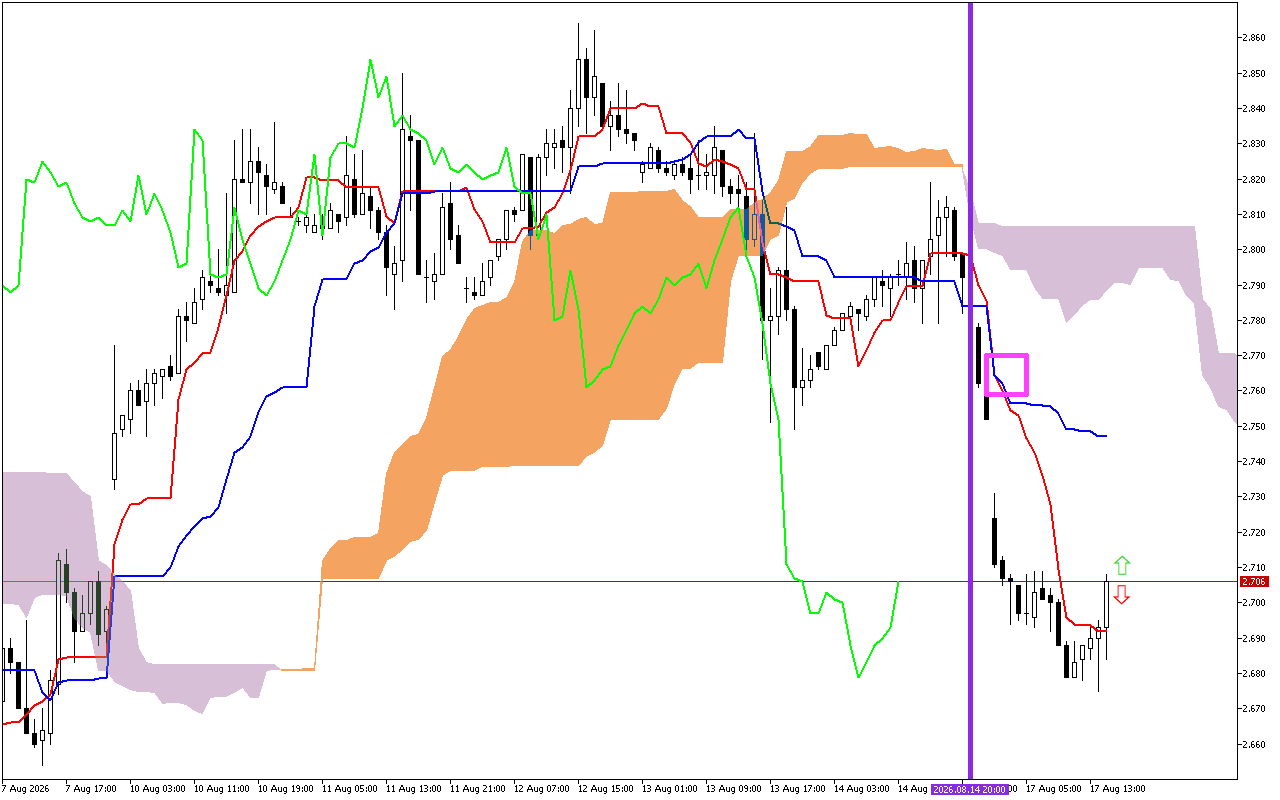Click the 2.770 price axis label
Viewport: 1280px width, 800px height.
click(x=1253, y=355)
